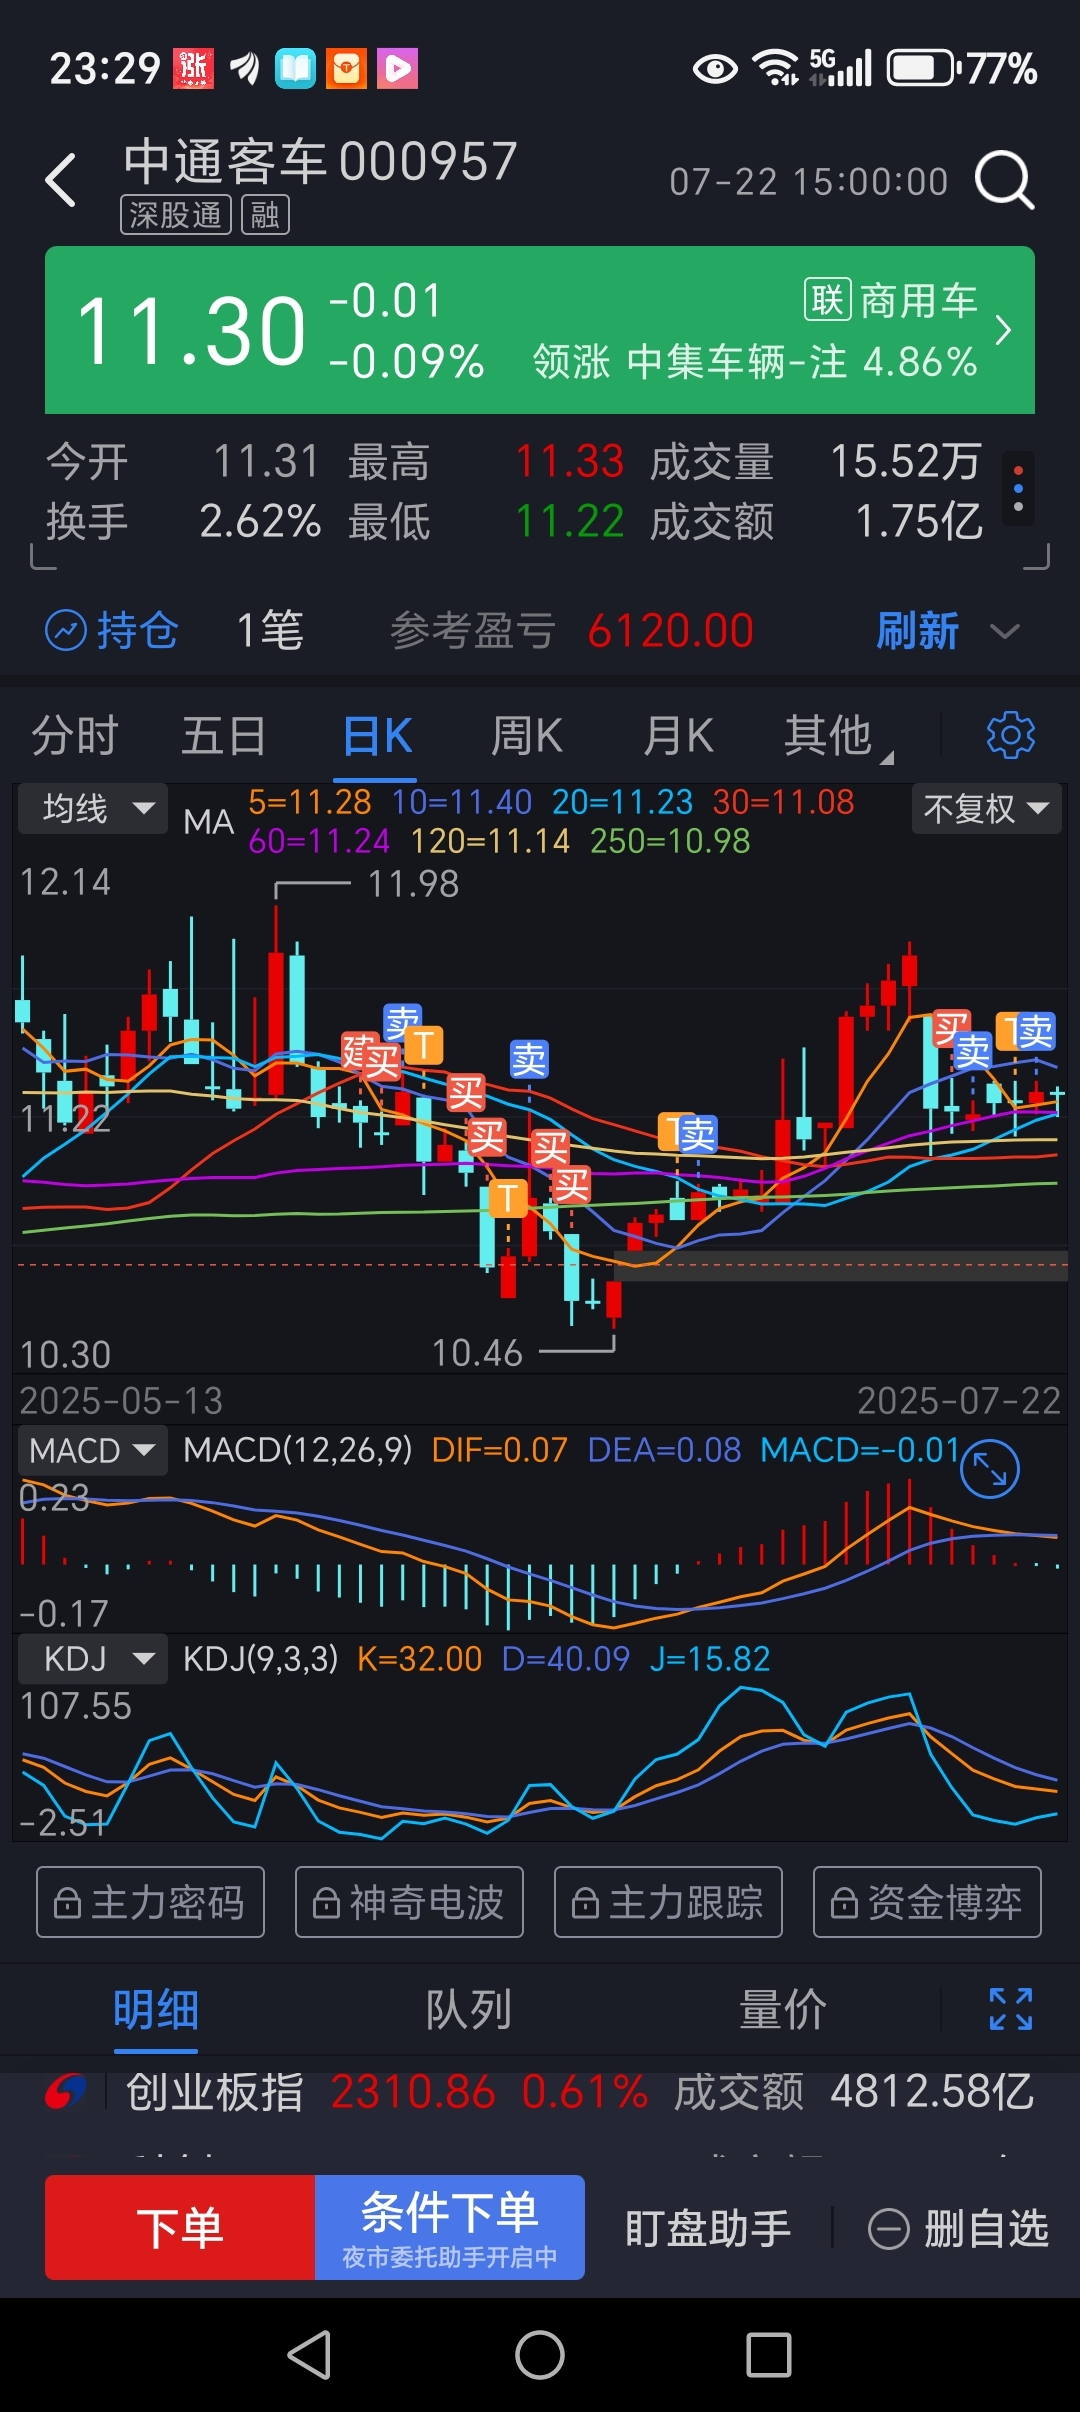The image size is (1080, 2412).
Task: Open 商用车 sector chevron arrow
Action: click(x=1003, y=330)
